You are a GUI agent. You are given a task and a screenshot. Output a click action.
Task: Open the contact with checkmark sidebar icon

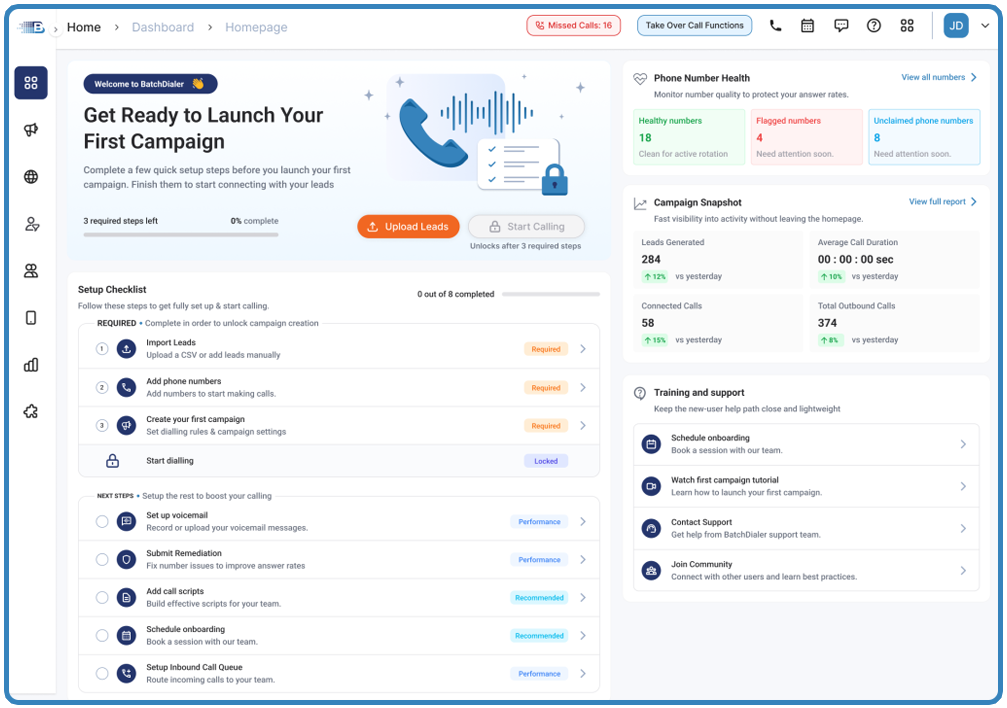(x=31, y=224)
